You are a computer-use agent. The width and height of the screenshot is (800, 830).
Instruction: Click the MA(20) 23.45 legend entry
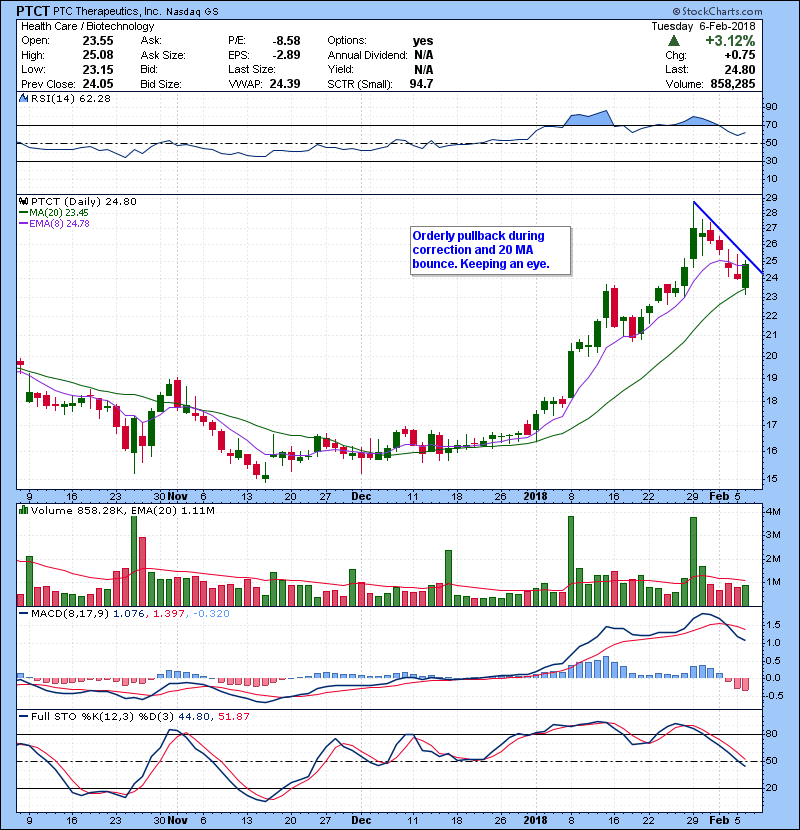(54, 213)
